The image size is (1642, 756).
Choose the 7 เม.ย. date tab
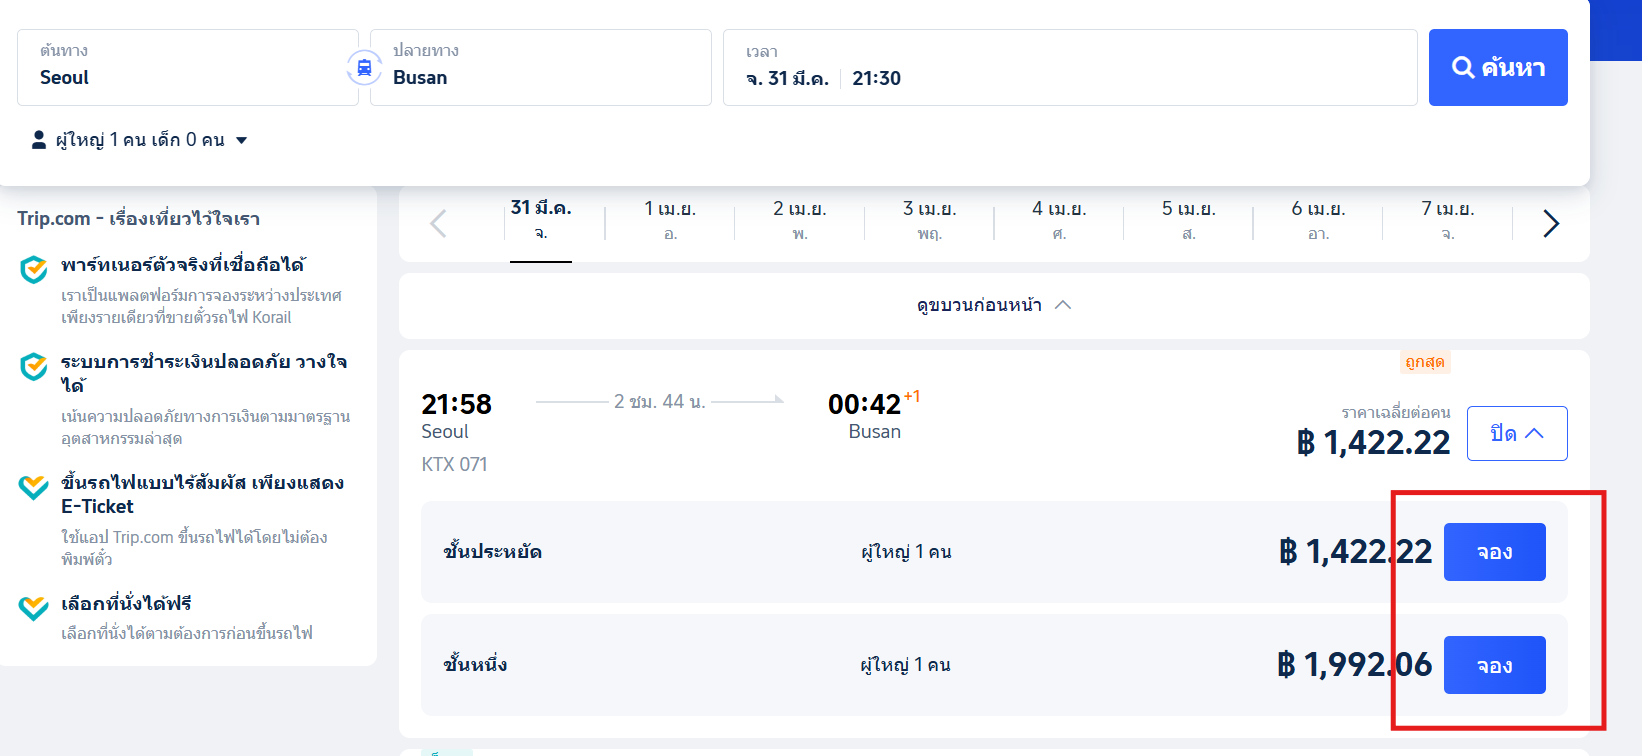[x=1447, y=219]
